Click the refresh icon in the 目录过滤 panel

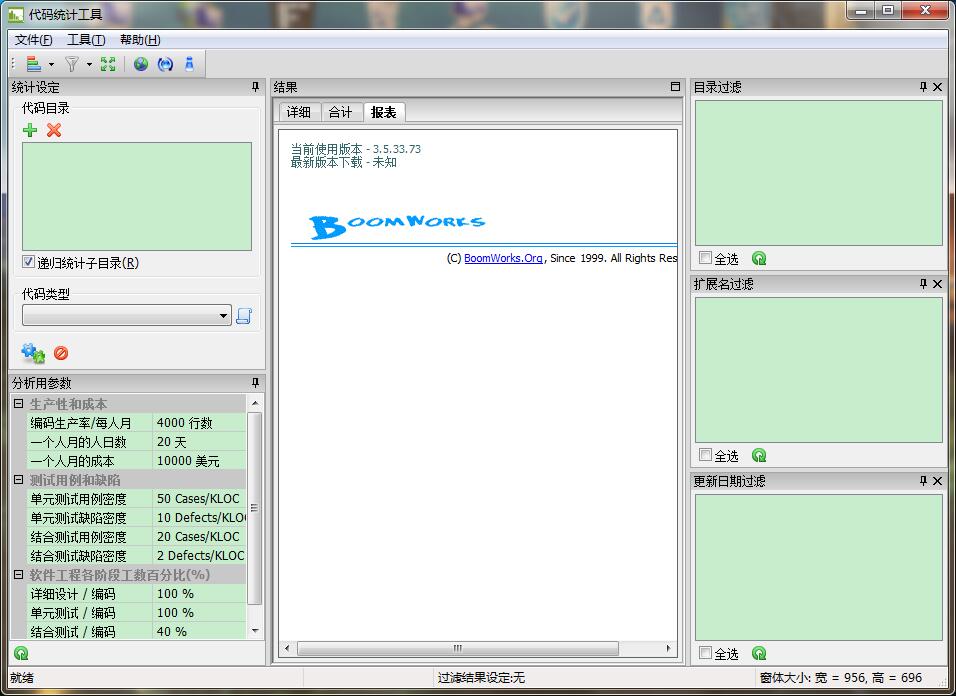[759, 259]
